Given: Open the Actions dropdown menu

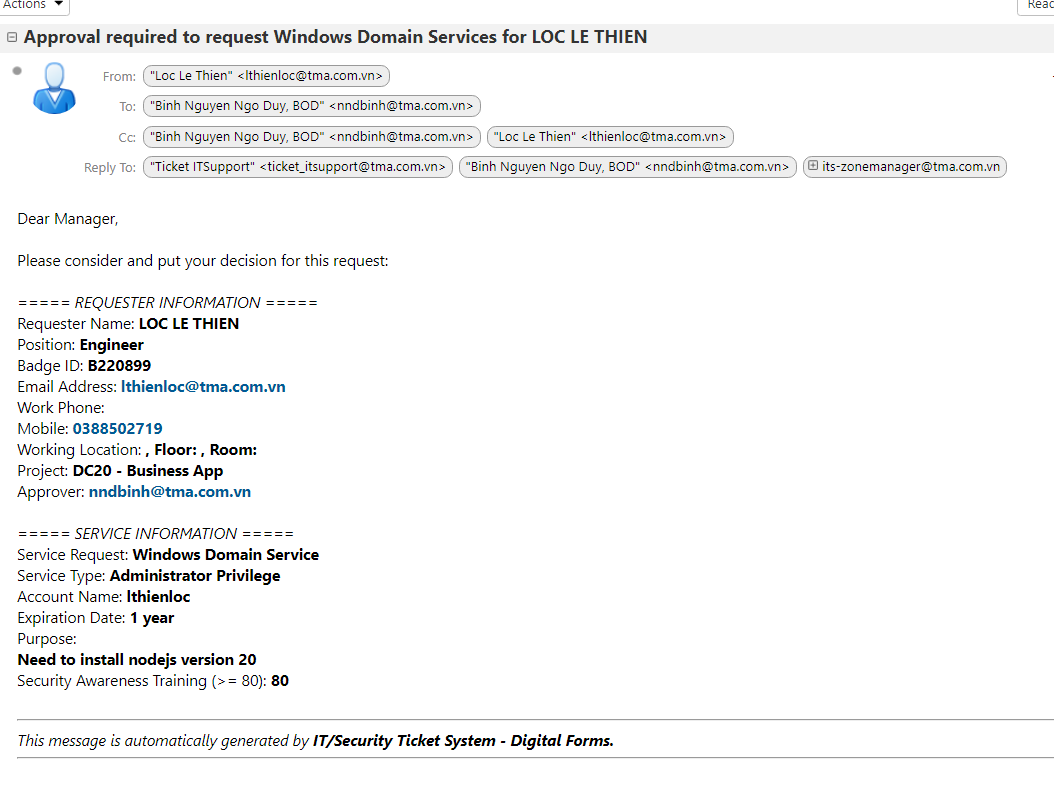Looking at the screenshot, I should (x=33, y=6).
